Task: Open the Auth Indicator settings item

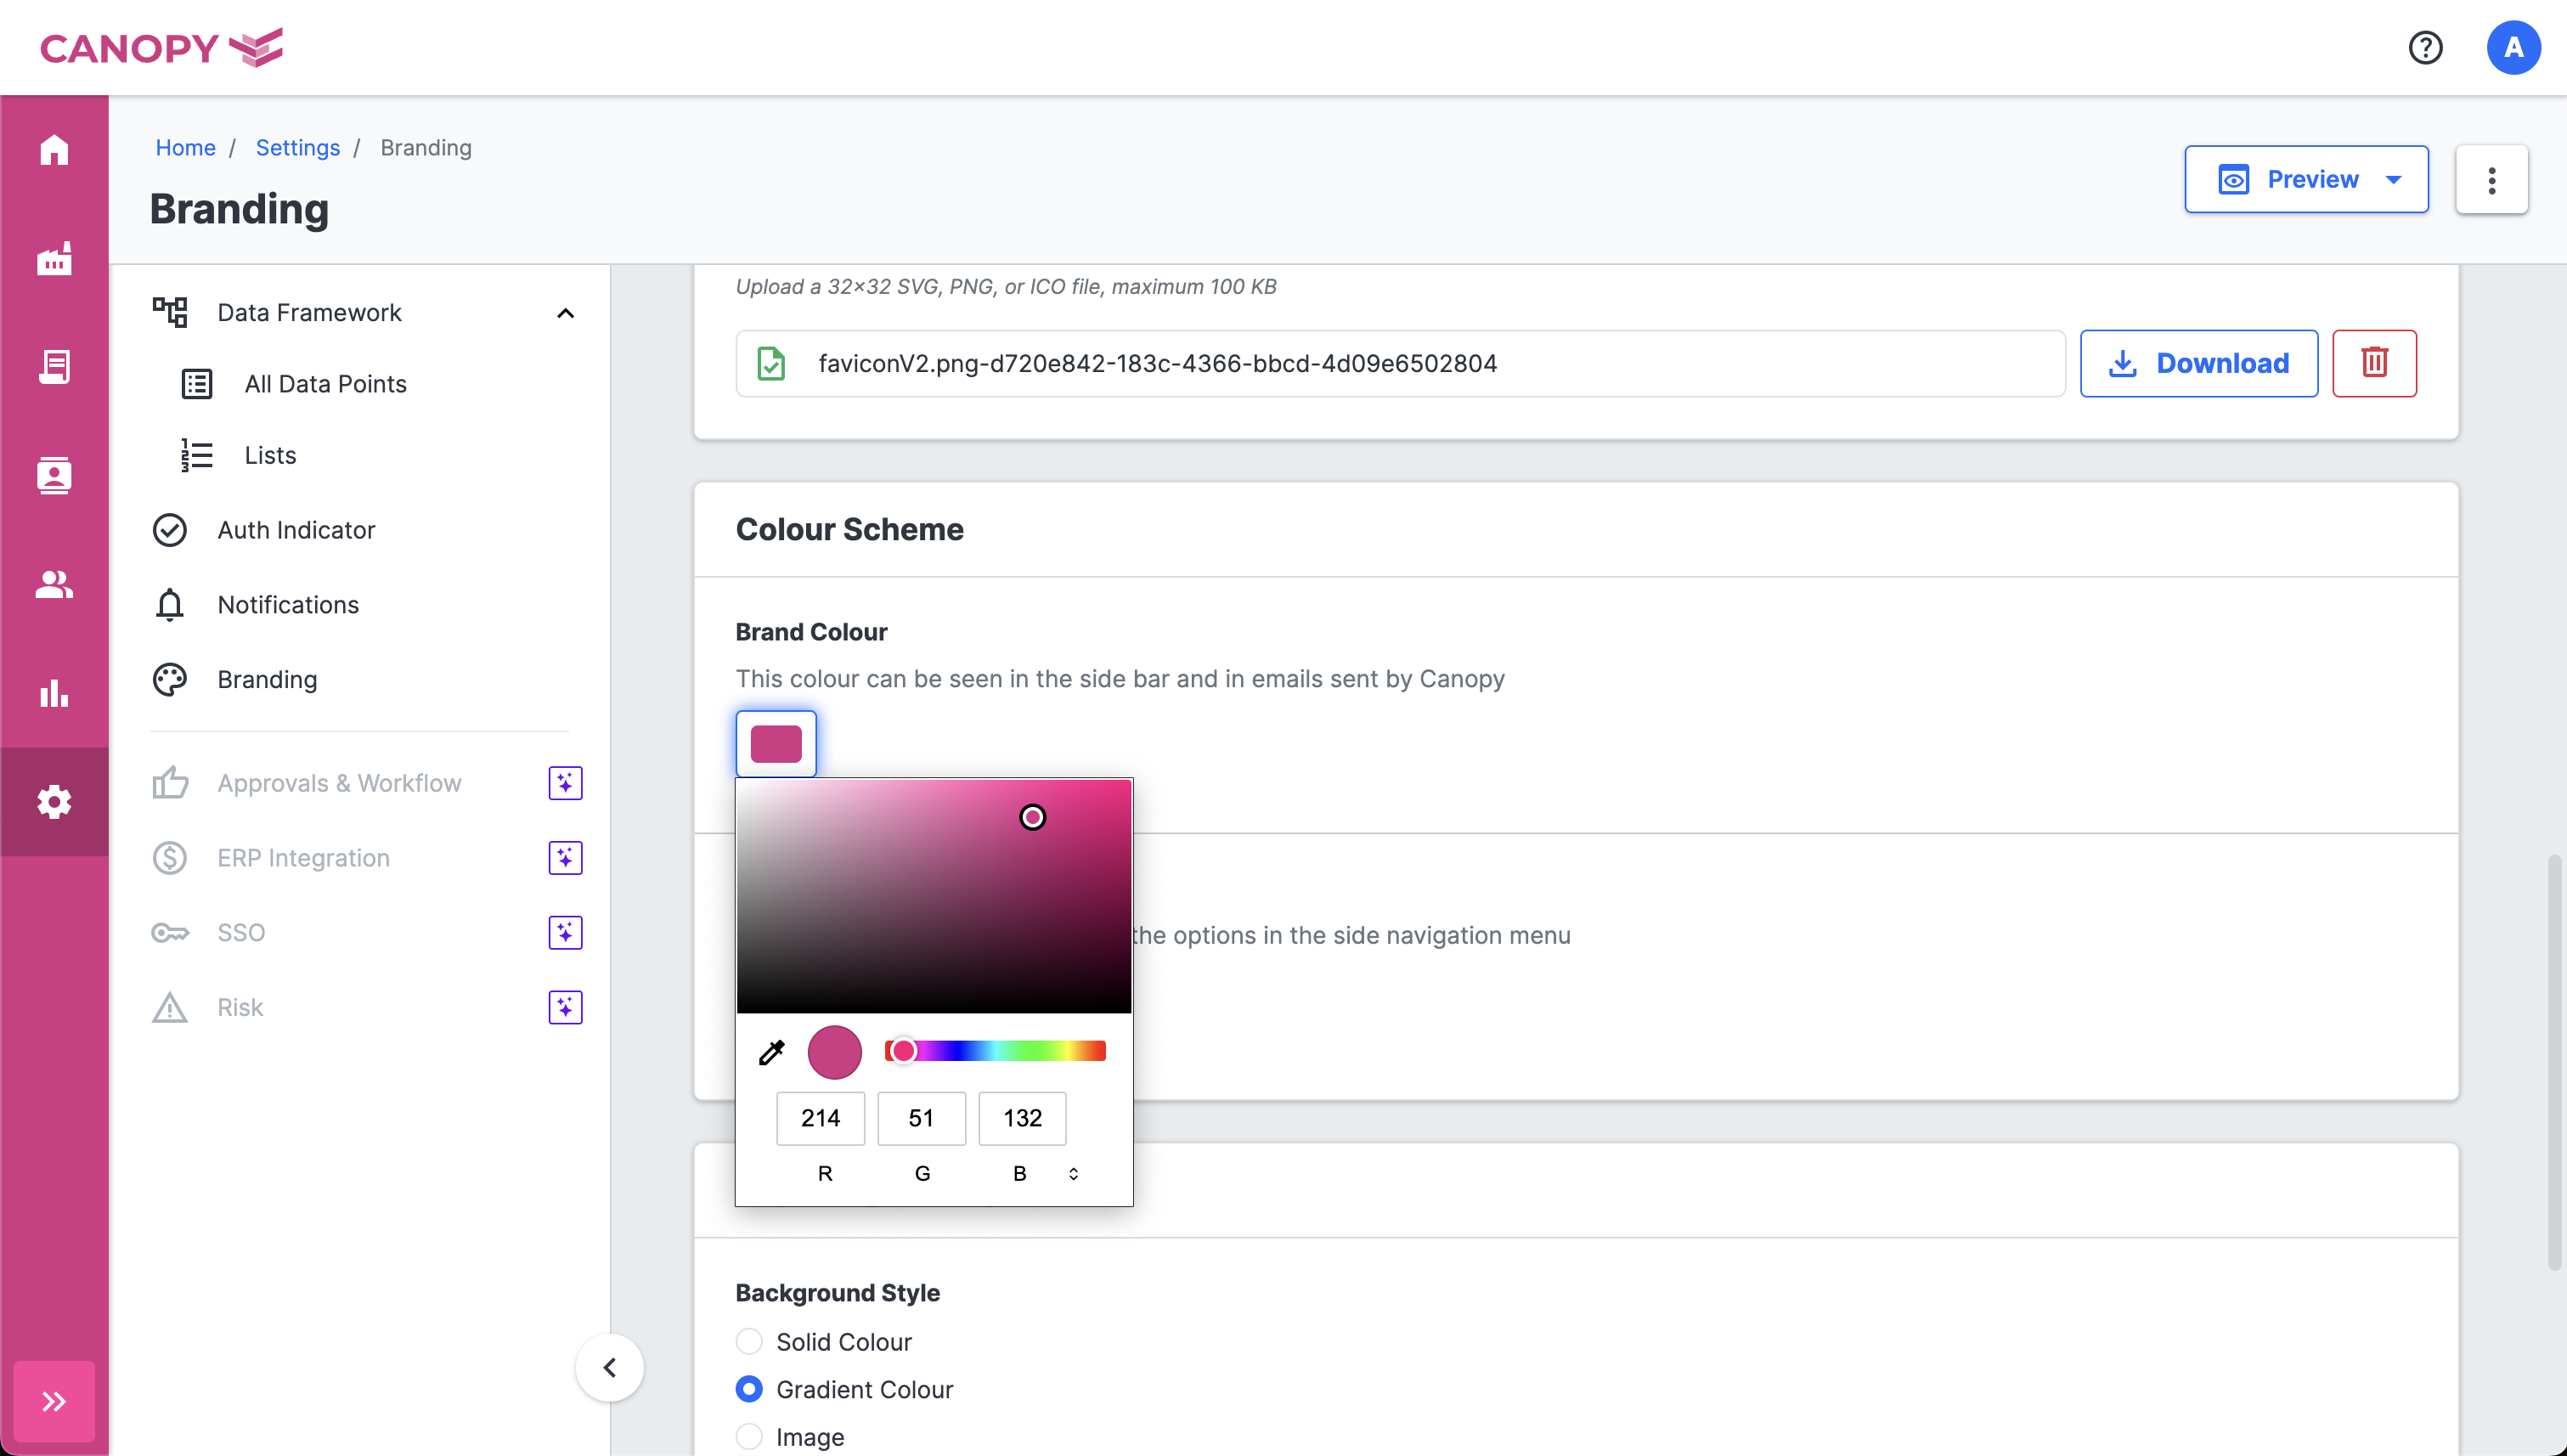Action: [296, 530]
